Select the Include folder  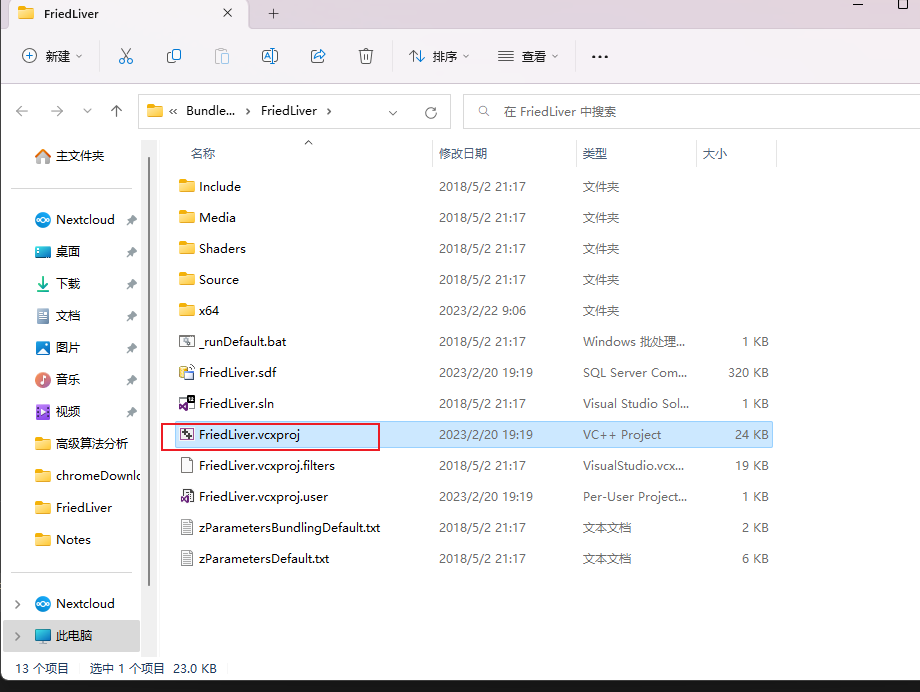(x=474, y=187)
